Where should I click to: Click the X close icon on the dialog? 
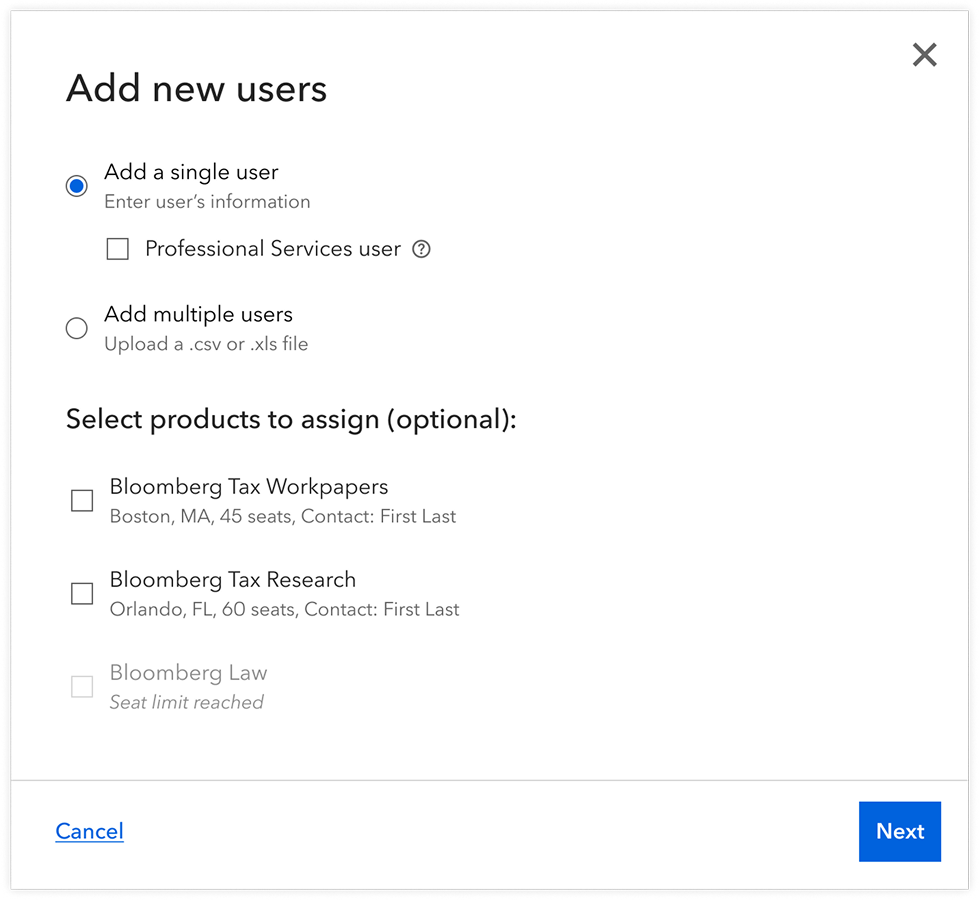(924, 55)
